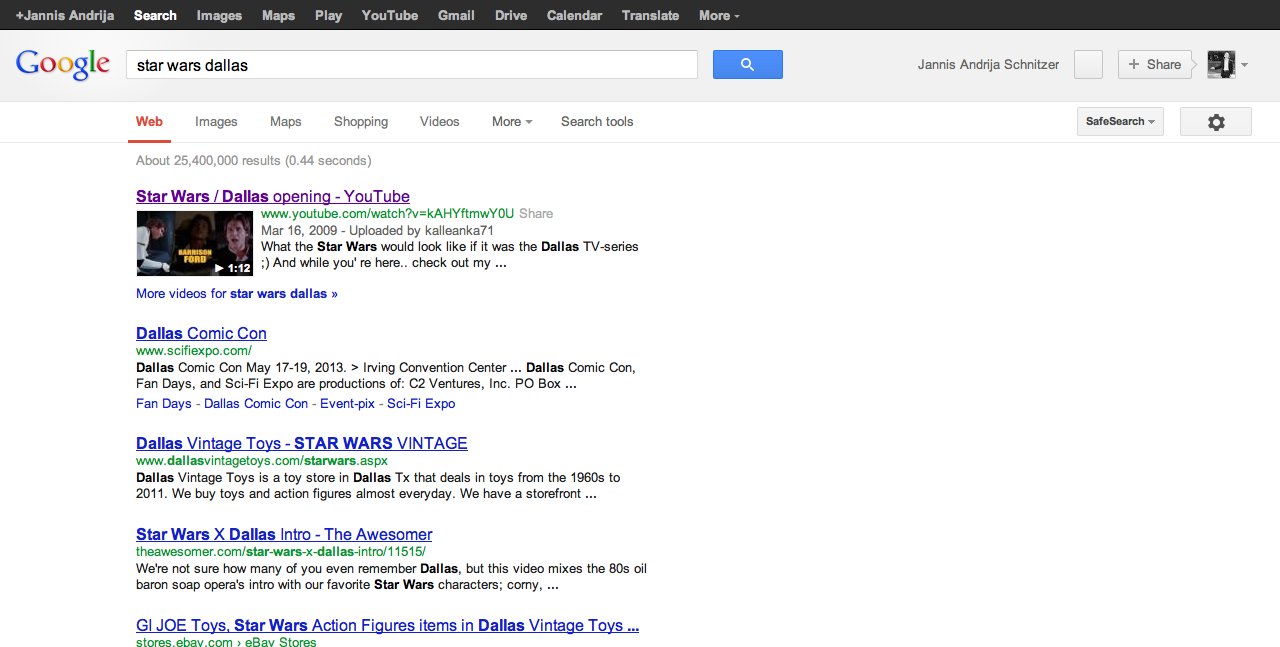
Task: Open Maps in the top black bar
Action: (278, 15)
